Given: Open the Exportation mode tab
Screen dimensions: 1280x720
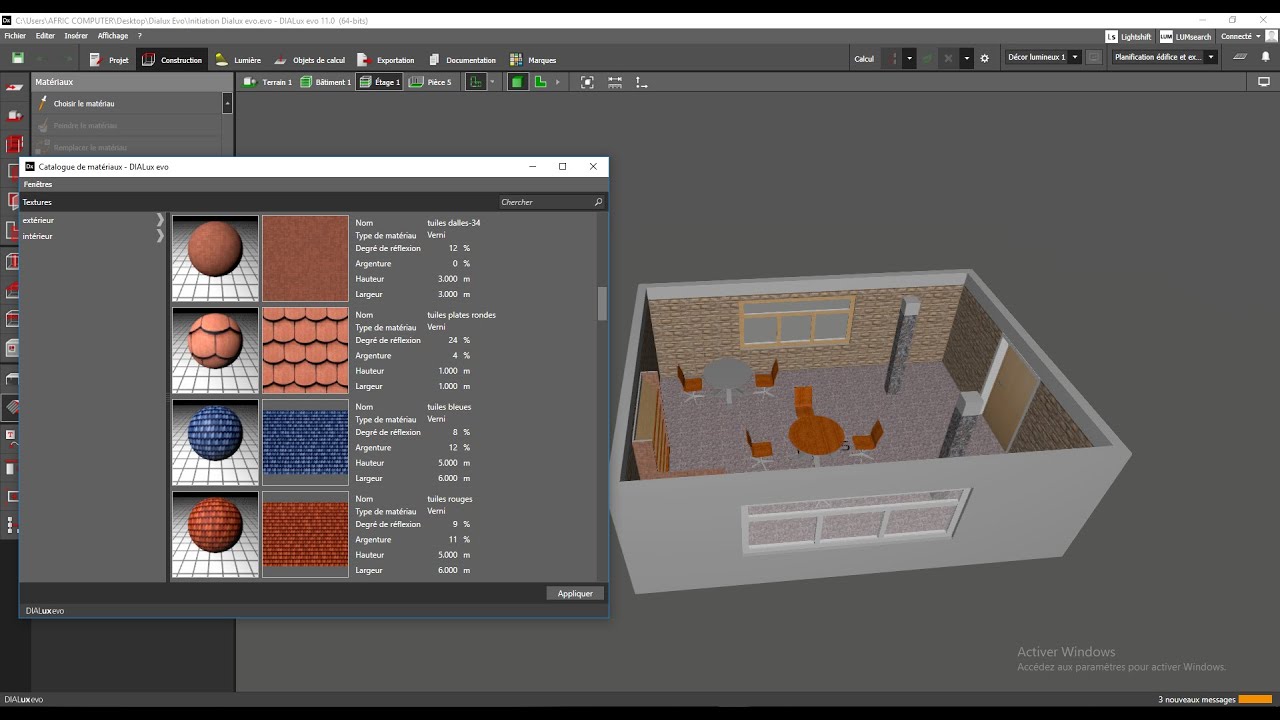Looking at the screenshot, I should pos(386,60).
